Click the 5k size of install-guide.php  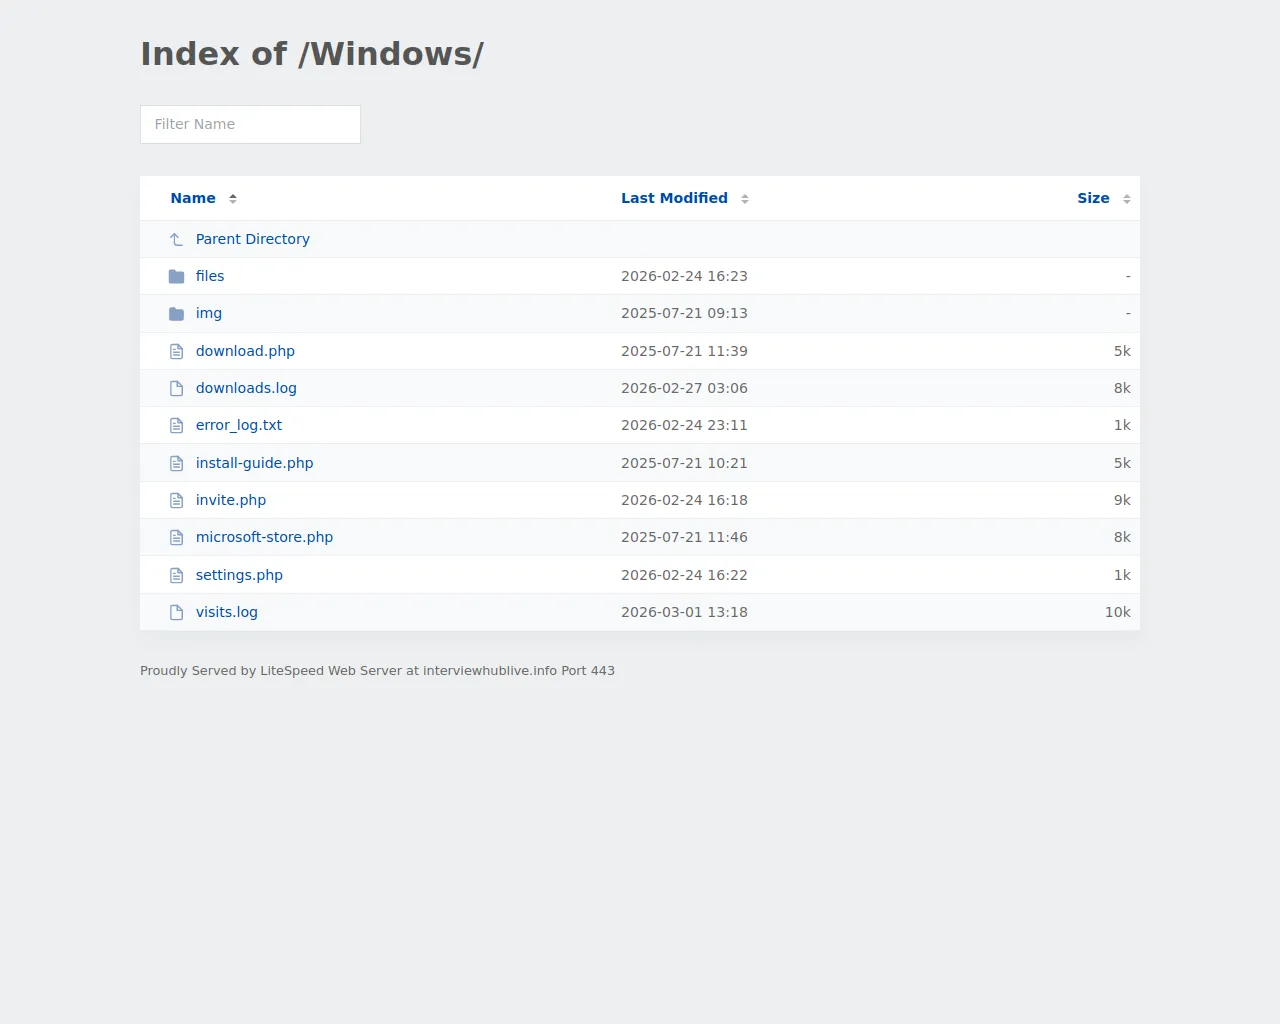point(1122,463)
